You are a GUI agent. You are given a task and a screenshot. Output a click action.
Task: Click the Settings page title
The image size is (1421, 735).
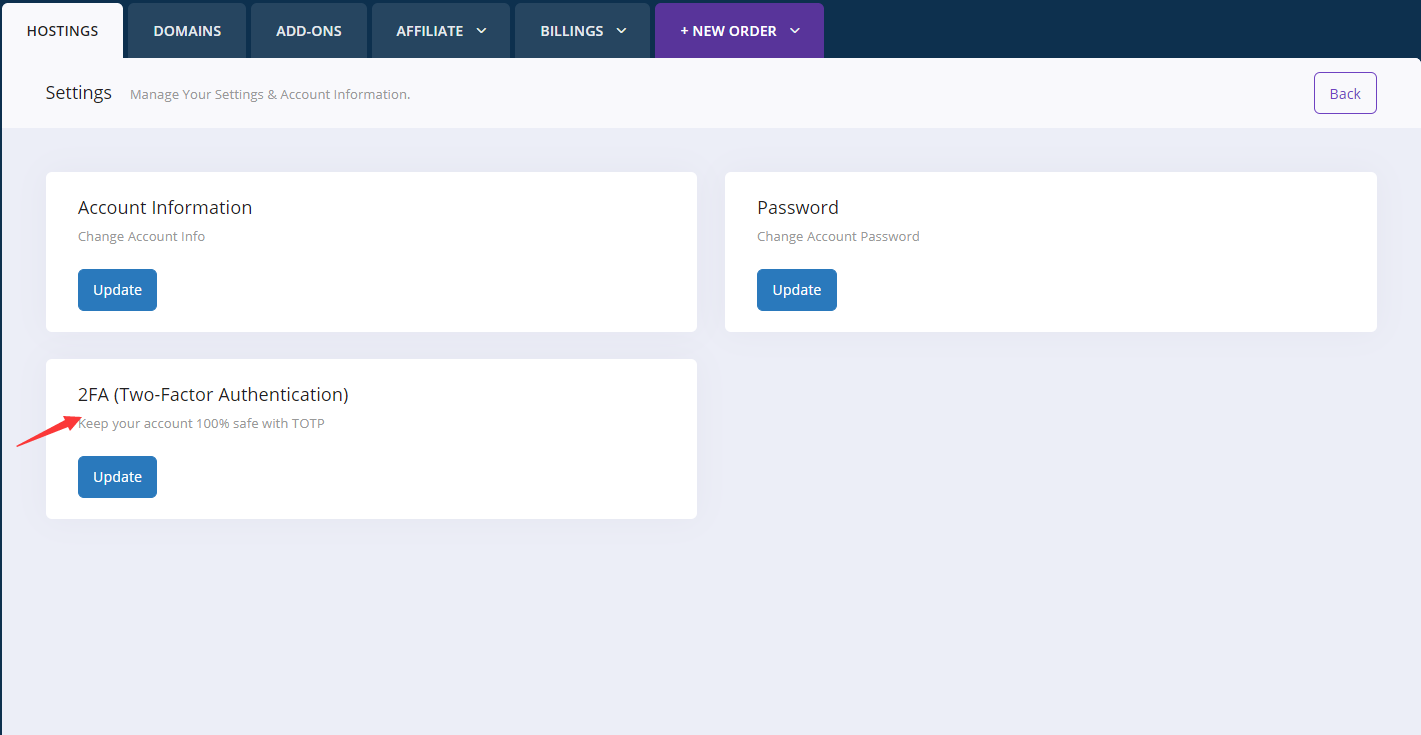78,93
